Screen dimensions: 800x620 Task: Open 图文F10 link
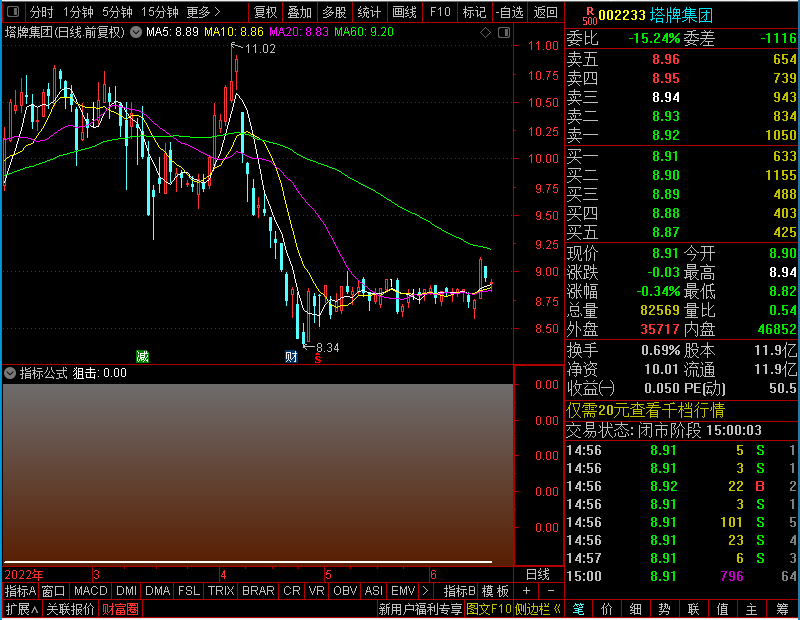tap(489, 609)
